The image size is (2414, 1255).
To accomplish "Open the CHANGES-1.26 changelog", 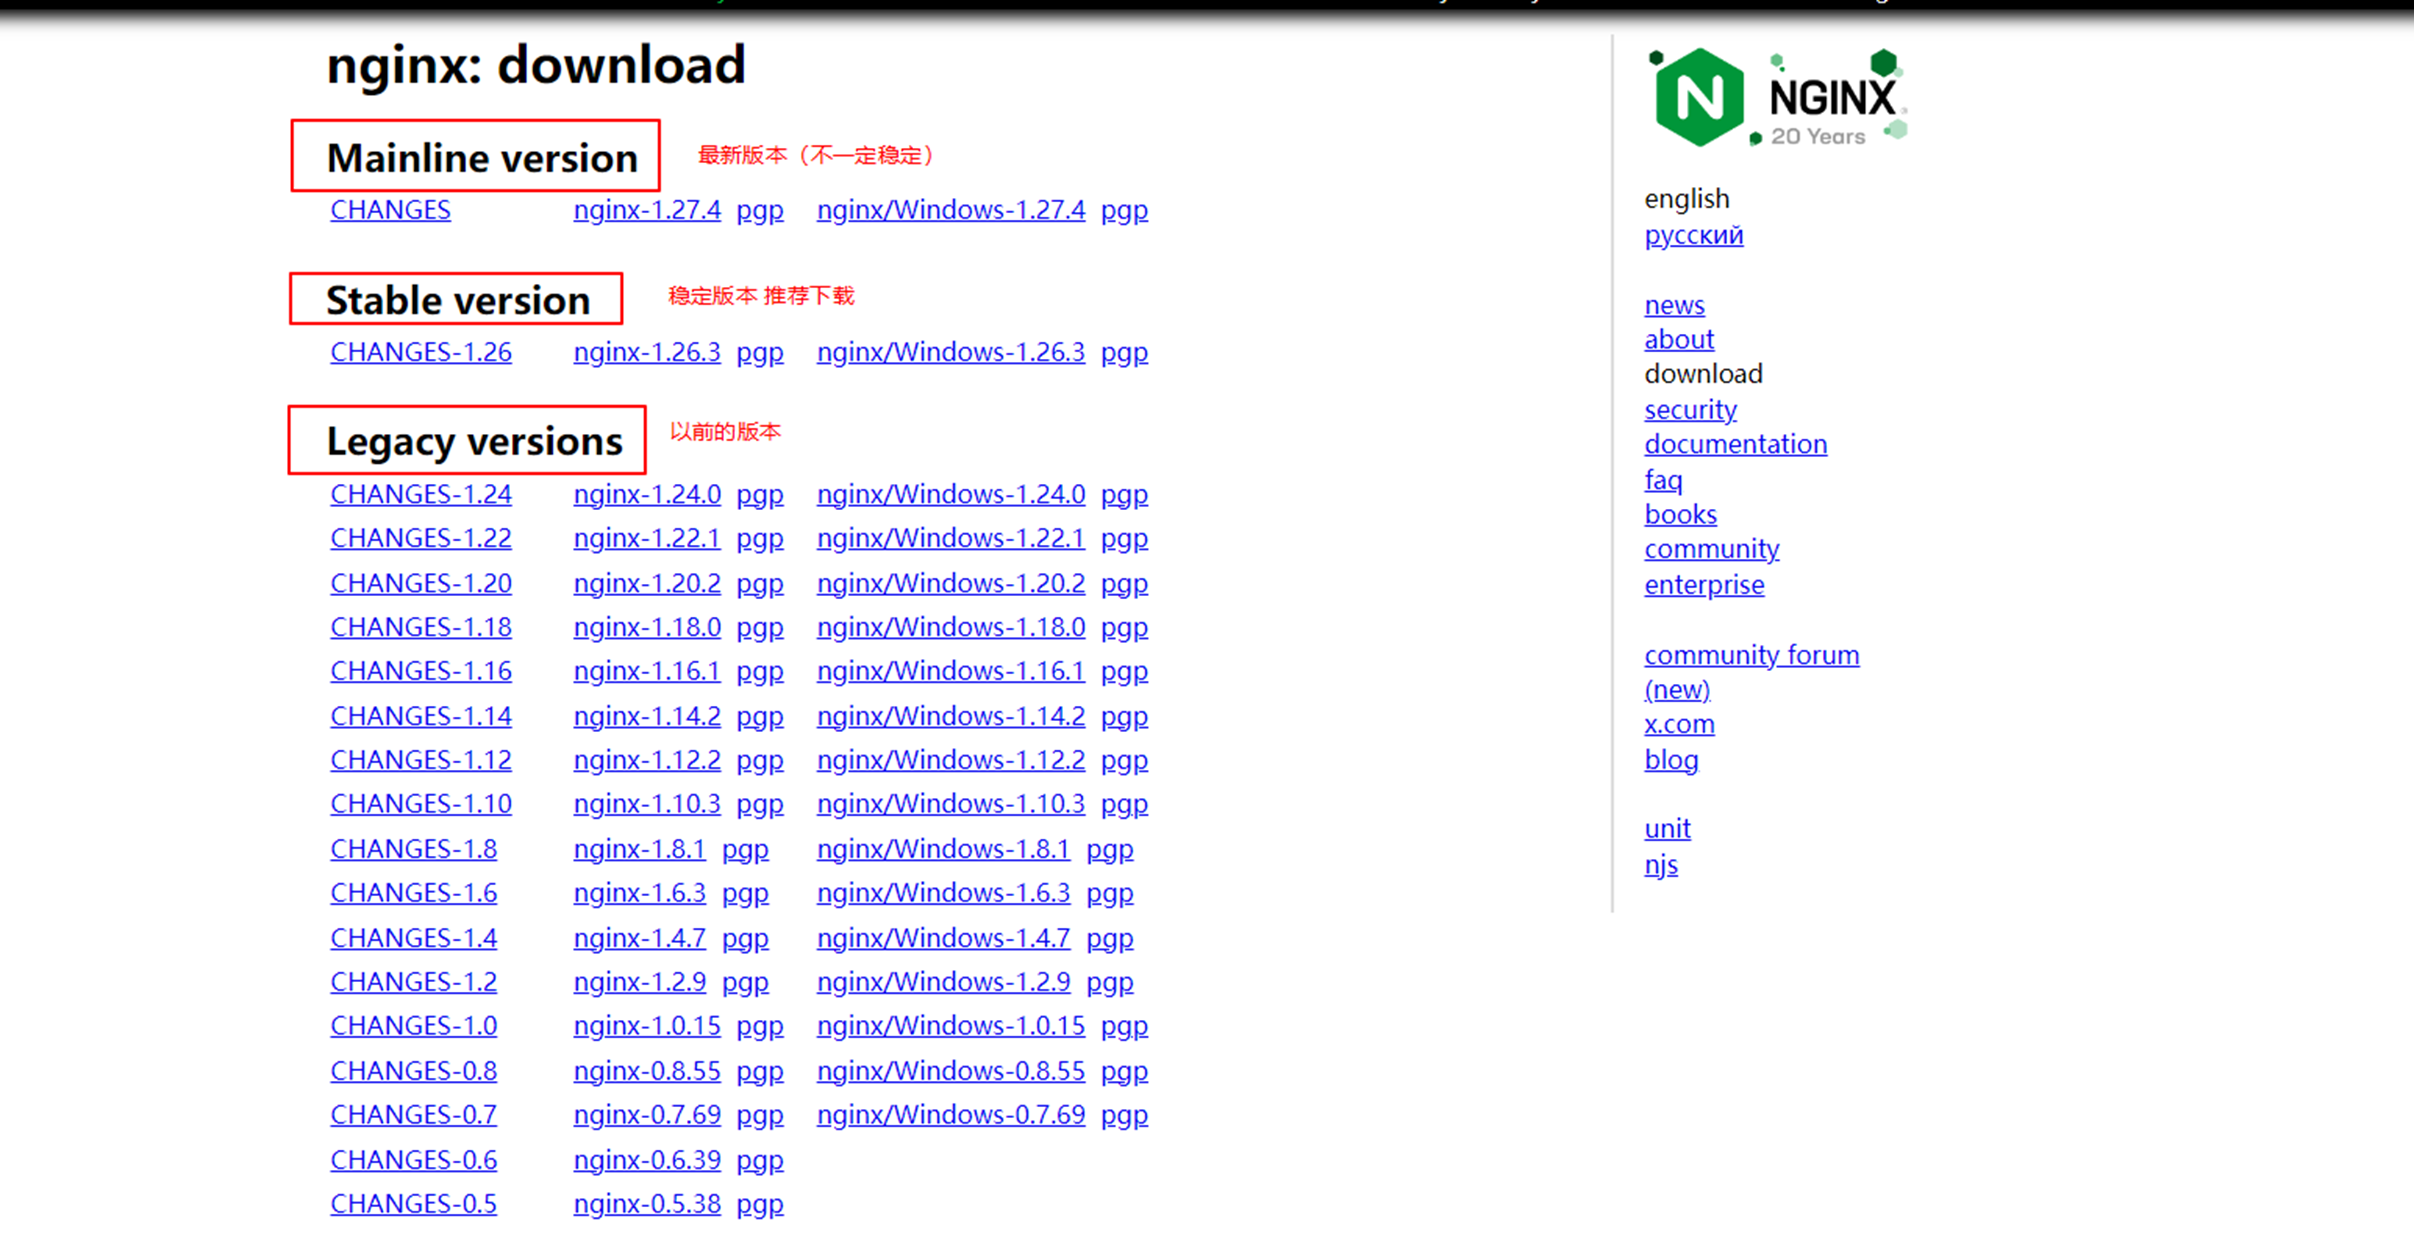I will (x=420, y=352).
